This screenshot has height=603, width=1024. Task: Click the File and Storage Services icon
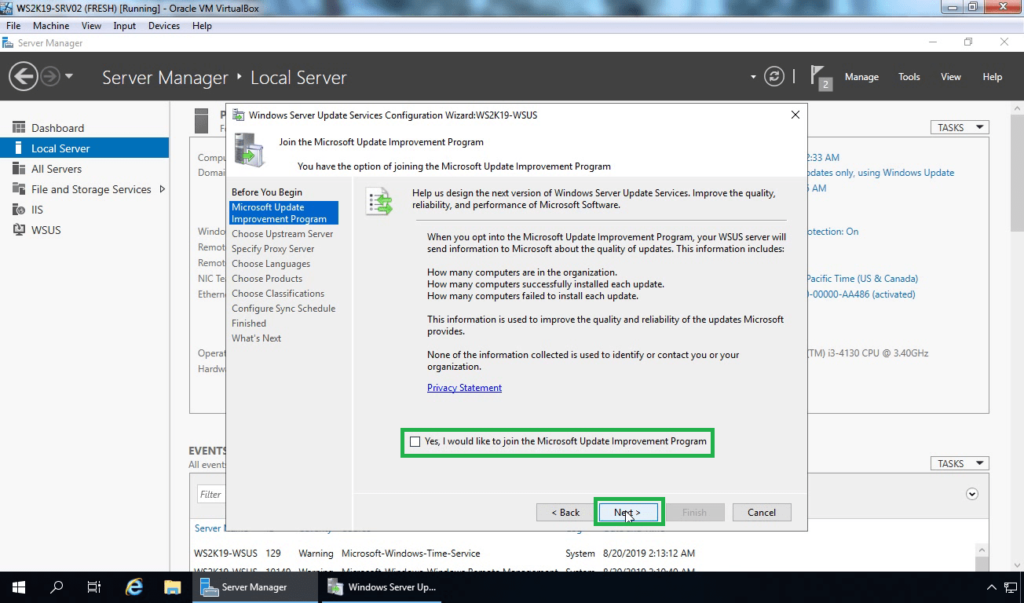click(19, 189)
